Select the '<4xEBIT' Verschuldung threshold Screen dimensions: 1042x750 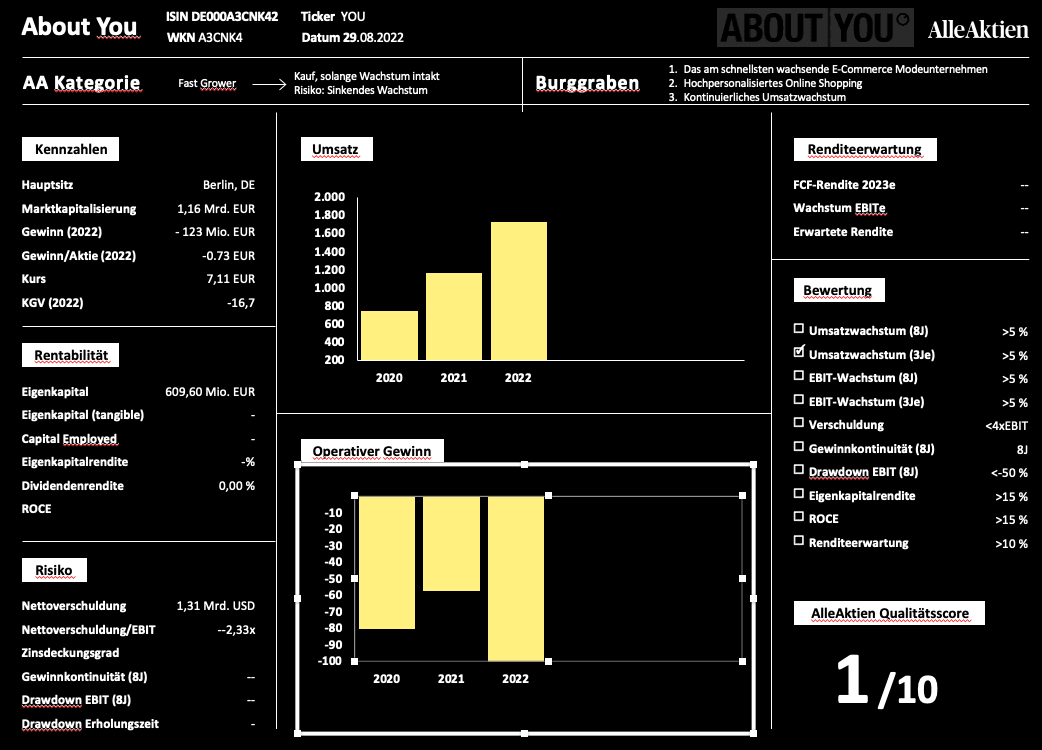[x=1006, y=426]
